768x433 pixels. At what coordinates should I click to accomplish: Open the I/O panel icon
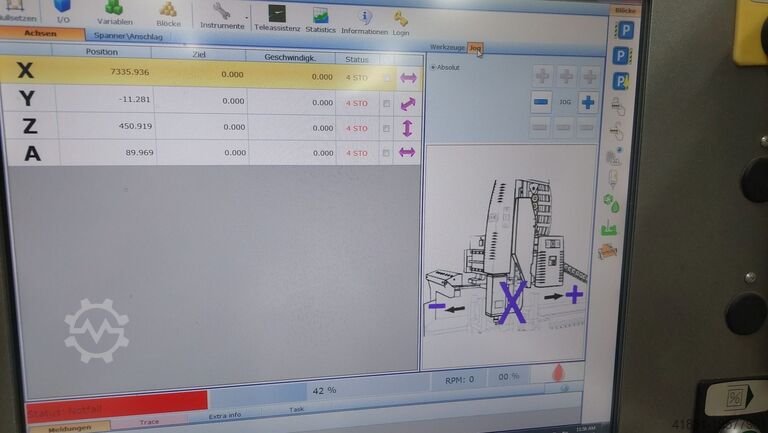[63, 9]
